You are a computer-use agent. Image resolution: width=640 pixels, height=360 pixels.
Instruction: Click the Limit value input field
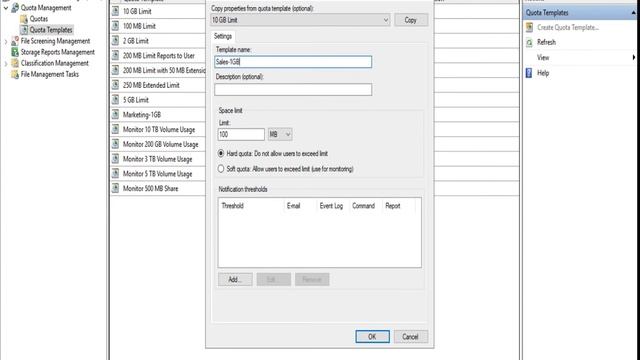[241, 134]
